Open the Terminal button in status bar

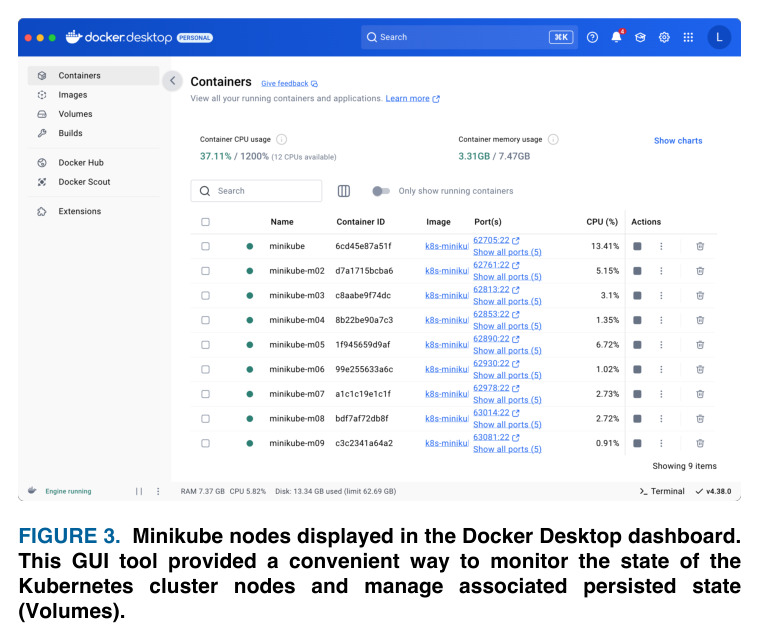click(662, 491)
